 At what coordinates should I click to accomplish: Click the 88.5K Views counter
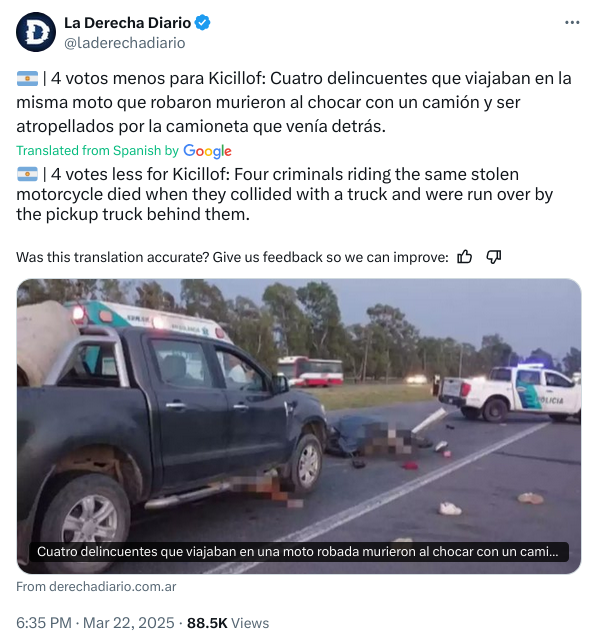click(228, 623)
